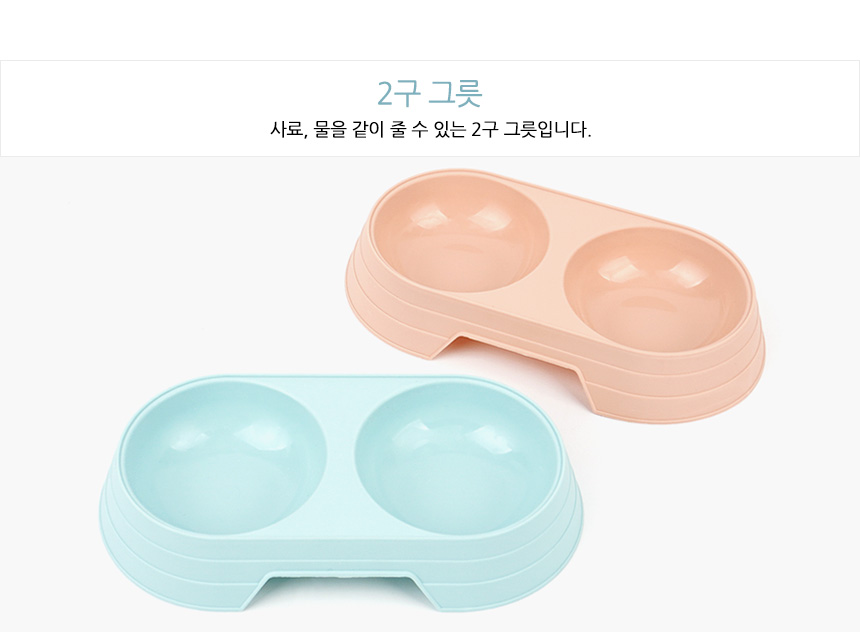Click the right compartment of blue bowl
Screen dimensions: 860x632
[459, 459]
